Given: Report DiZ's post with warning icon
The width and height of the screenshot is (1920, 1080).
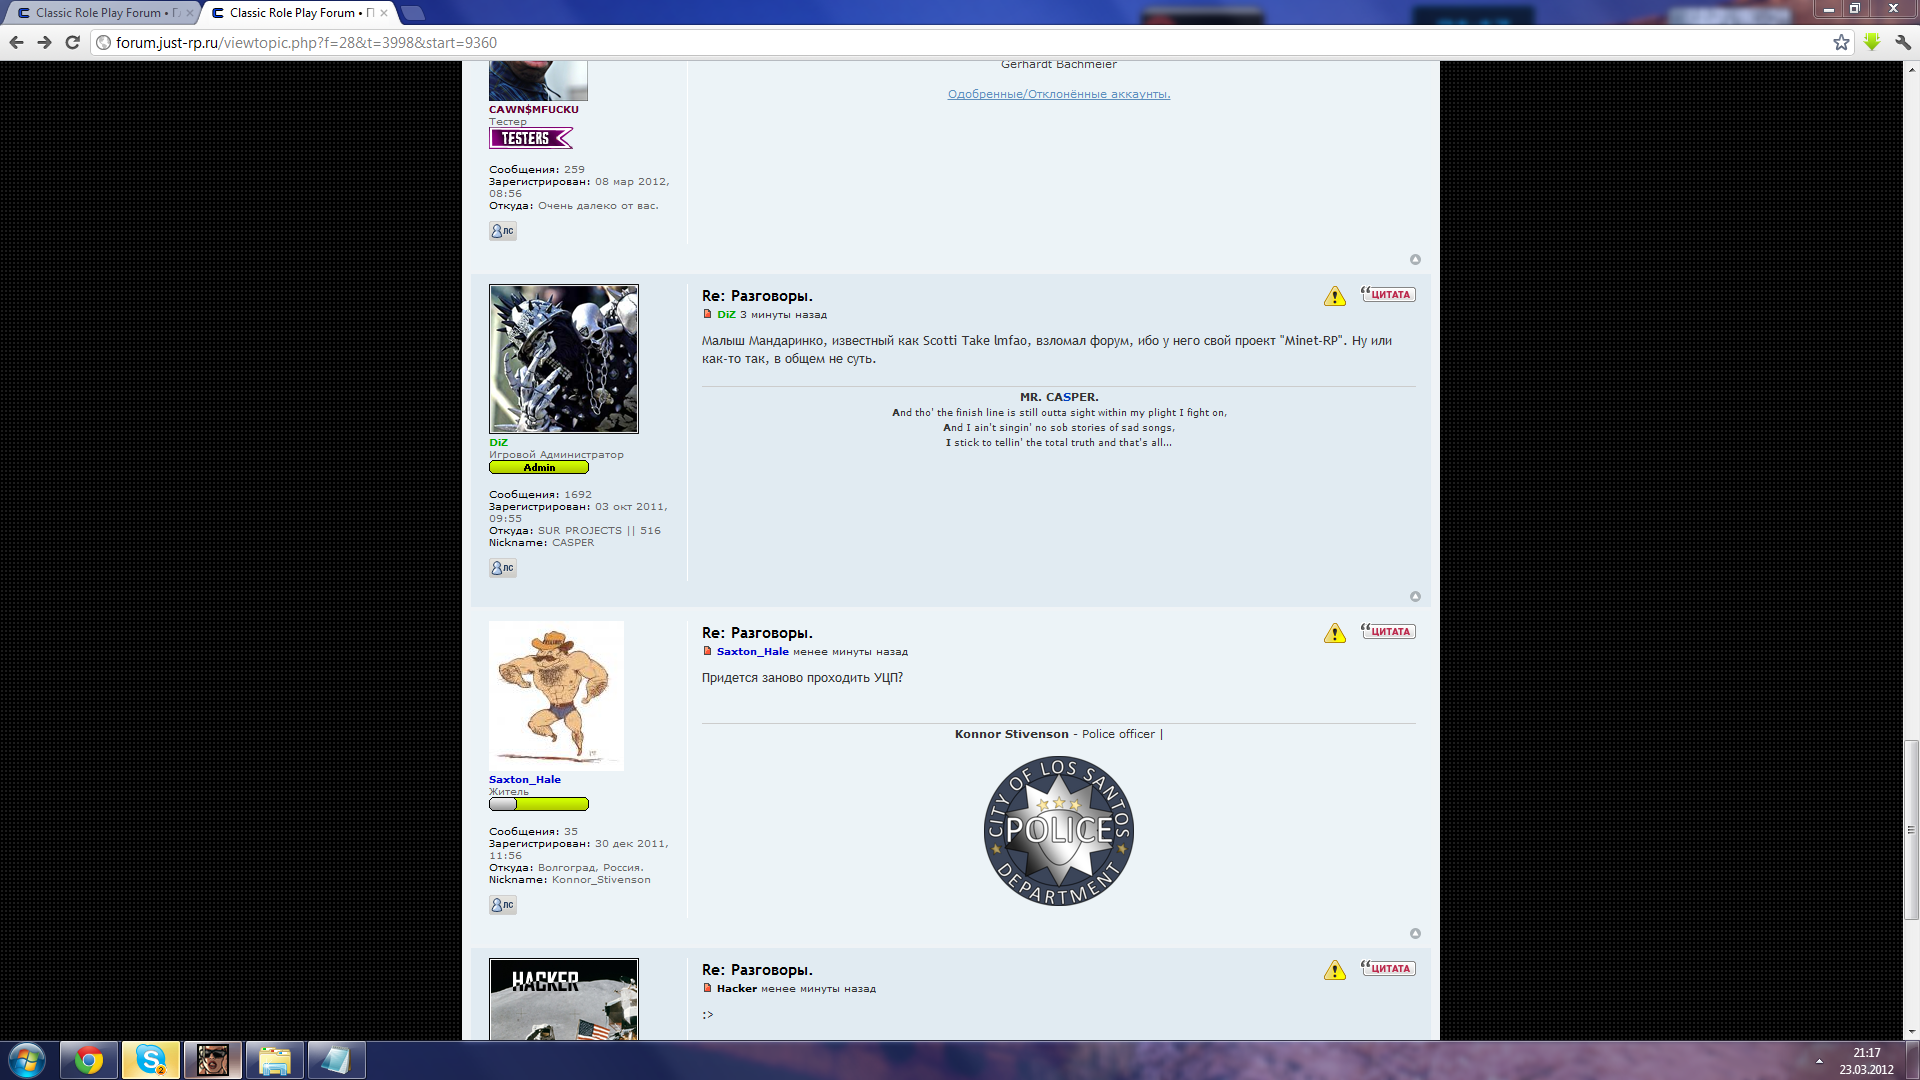Looking at the screenshot, I should (1334, 296).
